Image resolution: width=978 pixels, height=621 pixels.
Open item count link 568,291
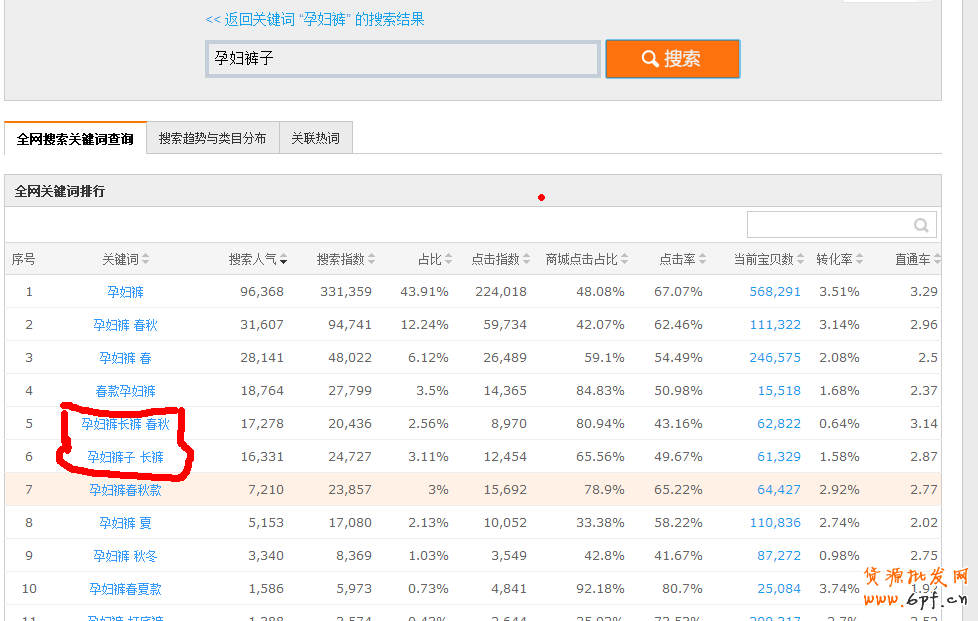[774, 292]
